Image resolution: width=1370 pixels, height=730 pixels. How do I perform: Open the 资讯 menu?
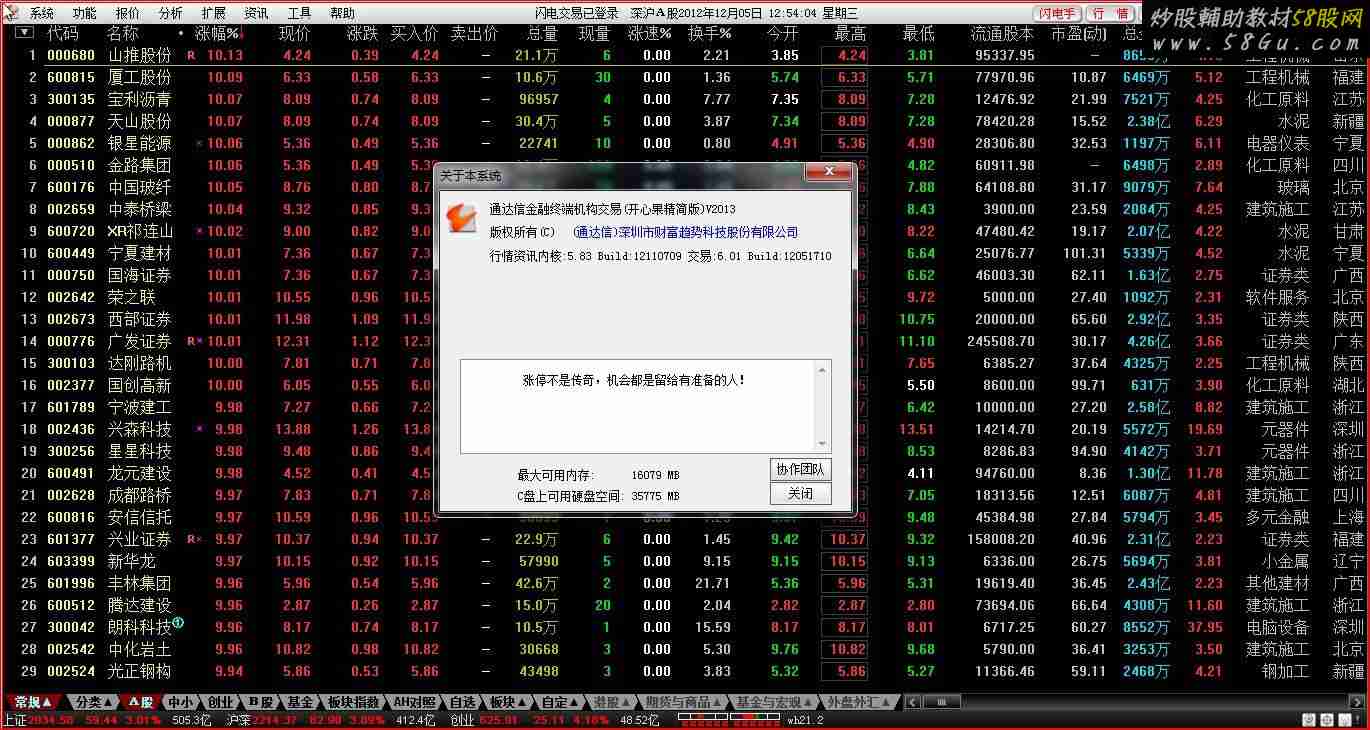(256, 13)
